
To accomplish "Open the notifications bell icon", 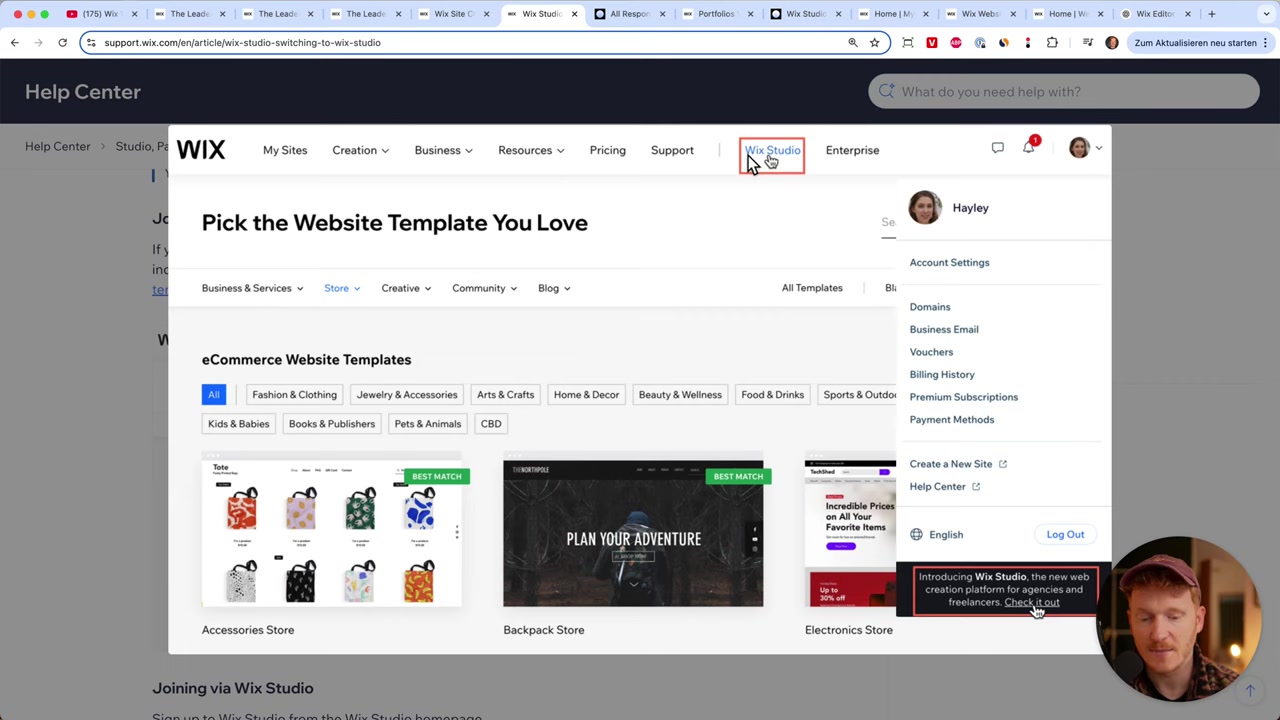I will 1028,148.
